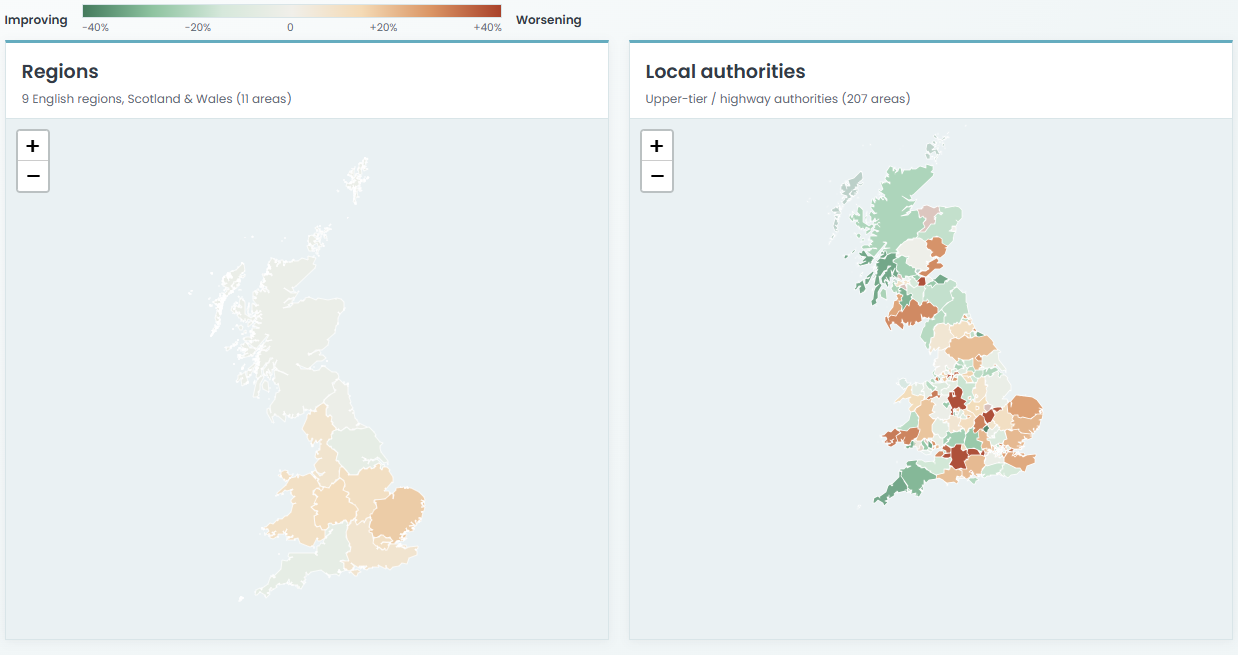Zoom out on the Regions map
This screenshot has width=1238, height=655.
click(x=33, y=176)
